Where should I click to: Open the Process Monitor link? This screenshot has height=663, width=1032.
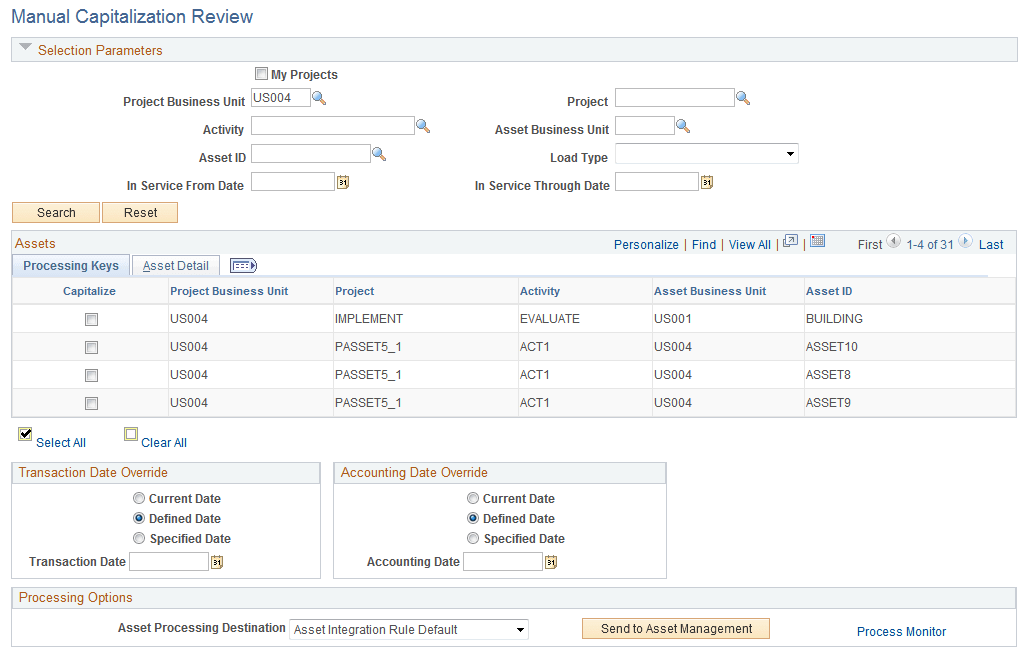point(901,631)
